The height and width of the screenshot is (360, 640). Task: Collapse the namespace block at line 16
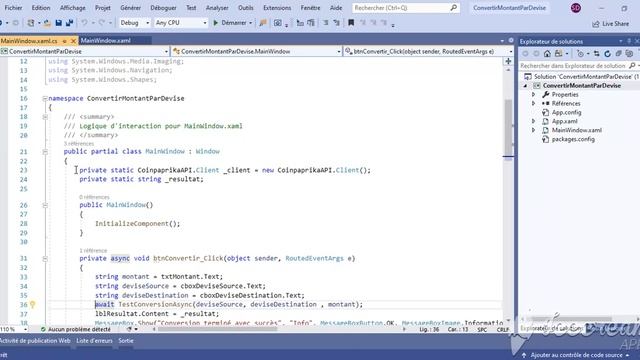[45, 98]
